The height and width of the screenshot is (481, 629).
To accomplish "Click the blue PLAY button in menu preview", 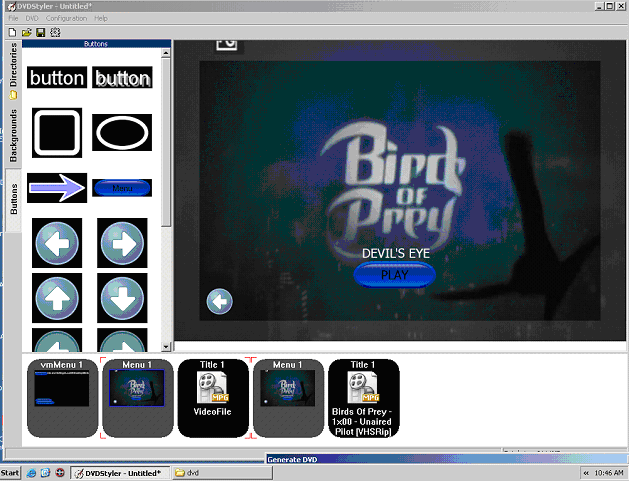I will 395,275.
